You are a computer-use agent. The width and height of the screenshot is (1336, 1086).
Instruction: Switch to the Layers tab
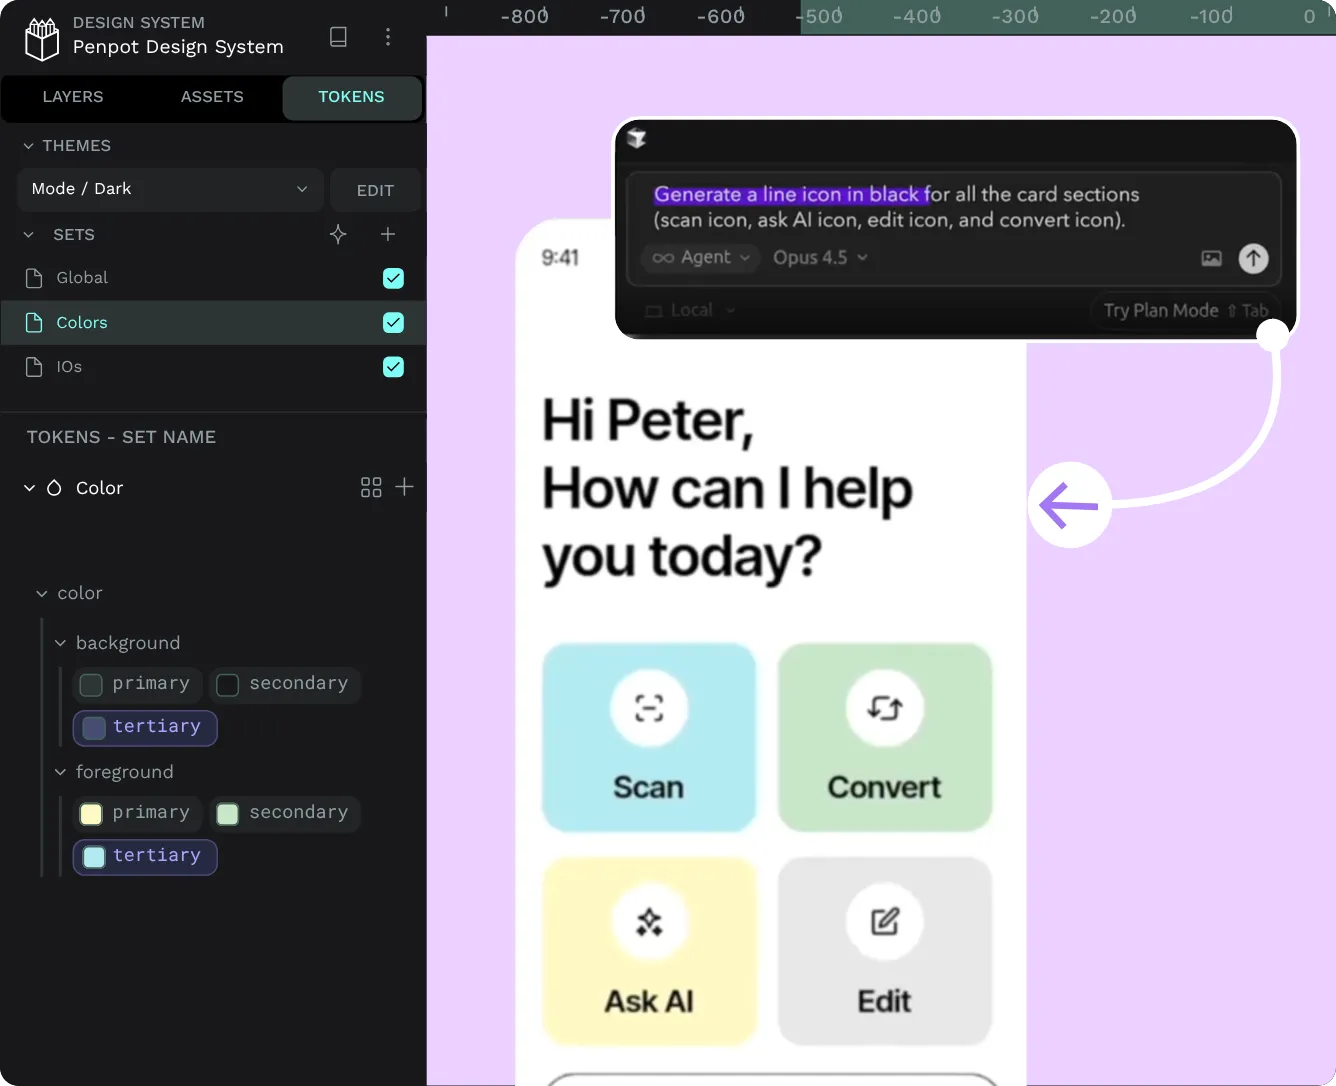point(73,97)
